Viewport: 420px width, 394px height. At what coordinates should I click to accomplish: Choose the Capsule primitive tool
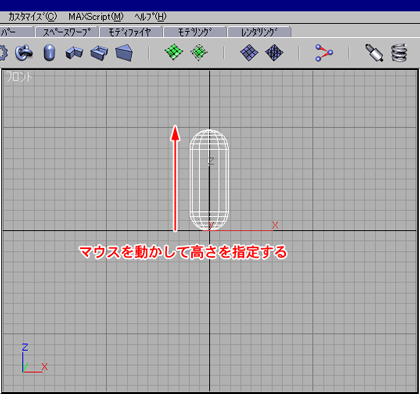(x=49, y=53)
